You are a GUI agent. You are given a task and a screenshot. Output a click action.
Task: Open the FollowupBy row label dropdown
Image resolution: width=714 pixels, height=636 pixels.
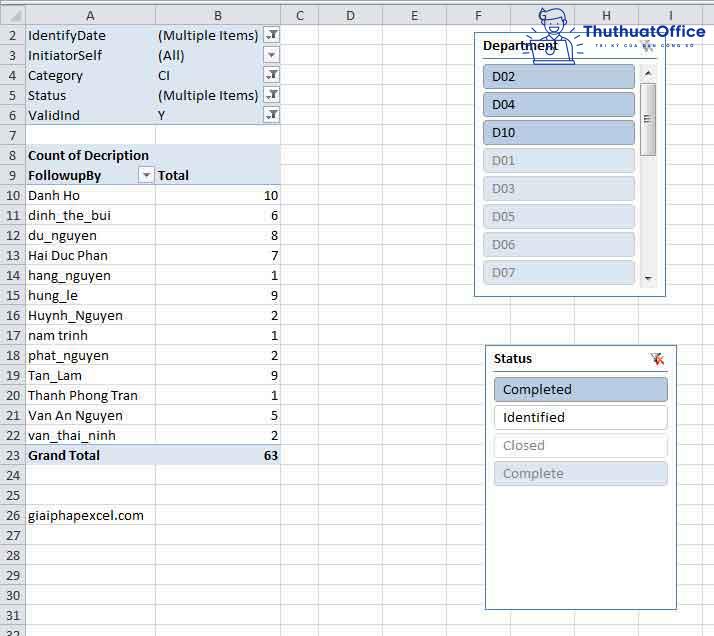tap(146, 175)
